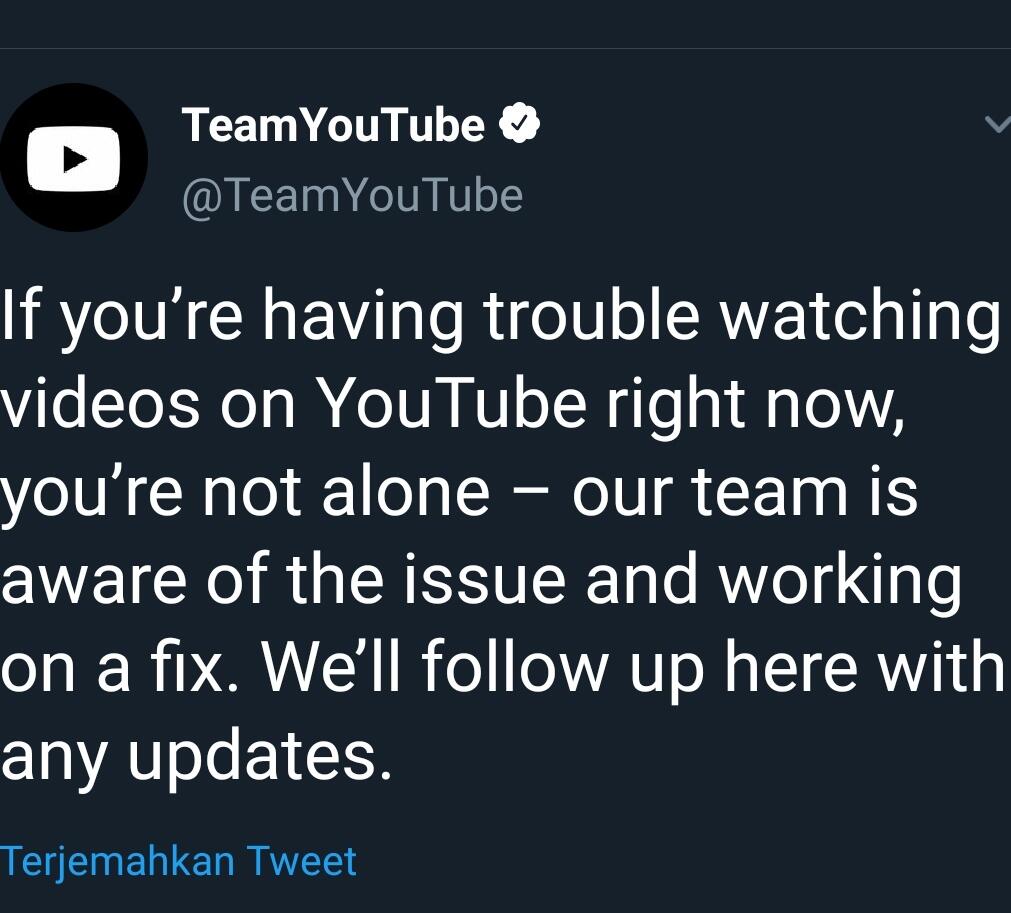1011x913 pixels.
Task: Open the @TeamYouTube handle
Action: (352, 195)
